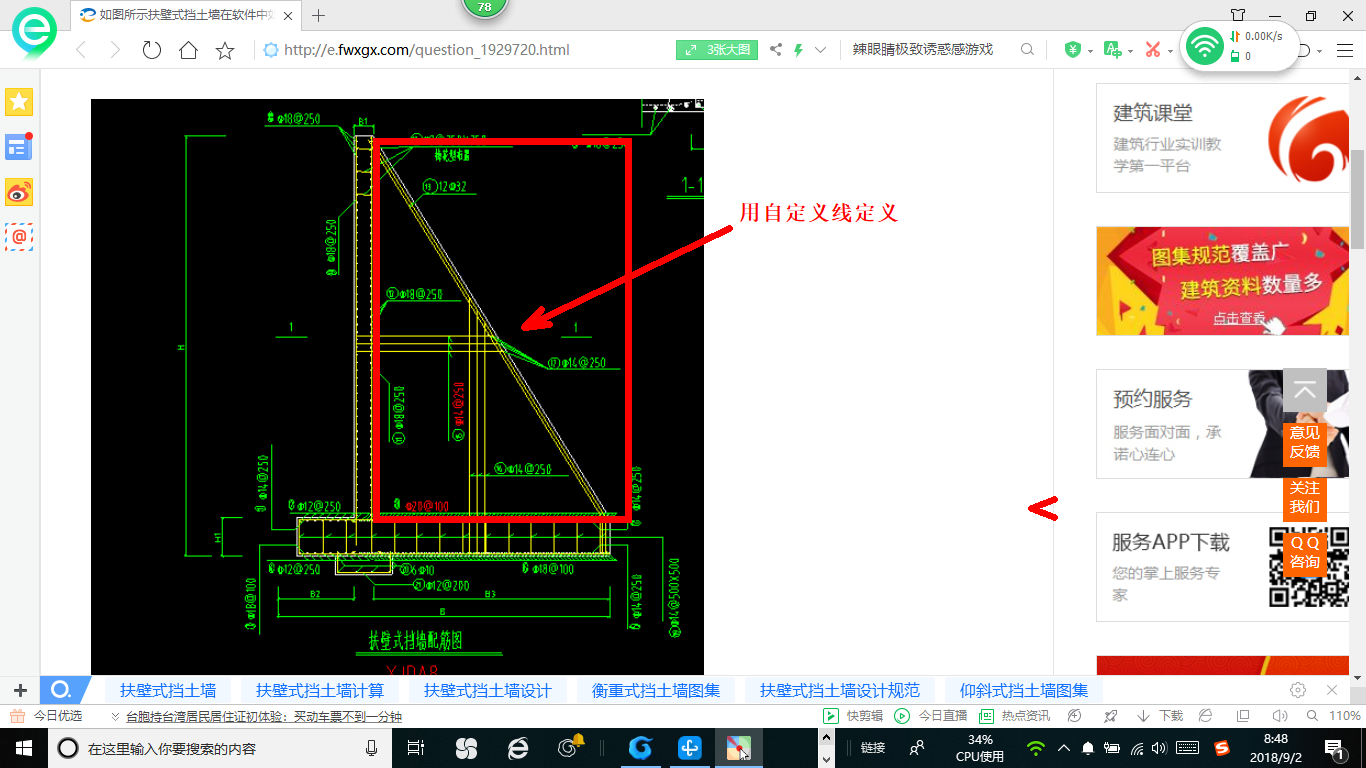Click the 扶壁式挡土墙设计规范 suggestion tab

[x=840, y=690]
